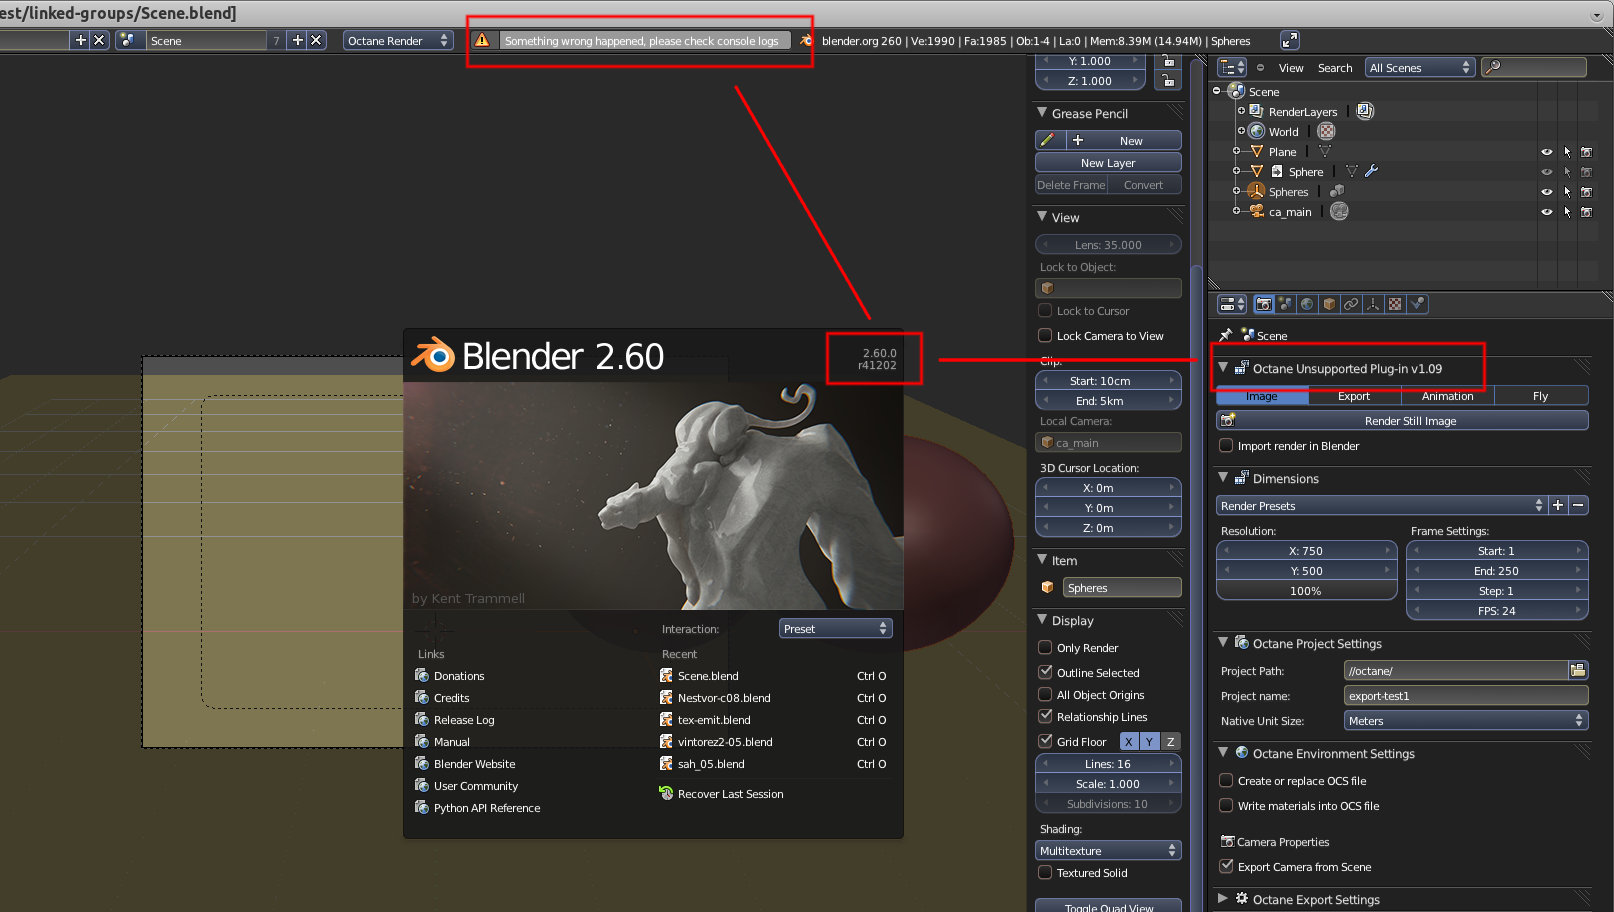
Task: Click the warning icon in the info header
Action: click(483, 40)
